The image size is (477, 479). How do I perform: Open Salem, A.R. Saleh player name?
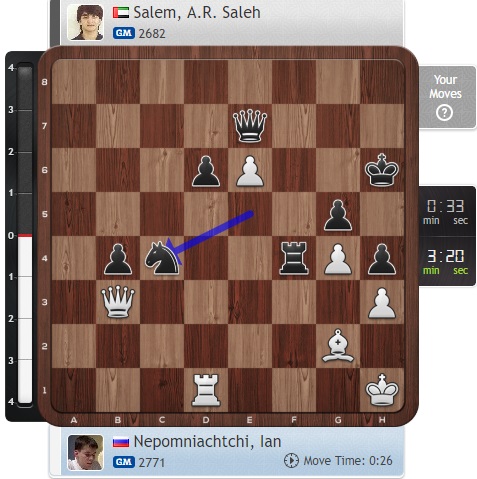pos(197,13)
